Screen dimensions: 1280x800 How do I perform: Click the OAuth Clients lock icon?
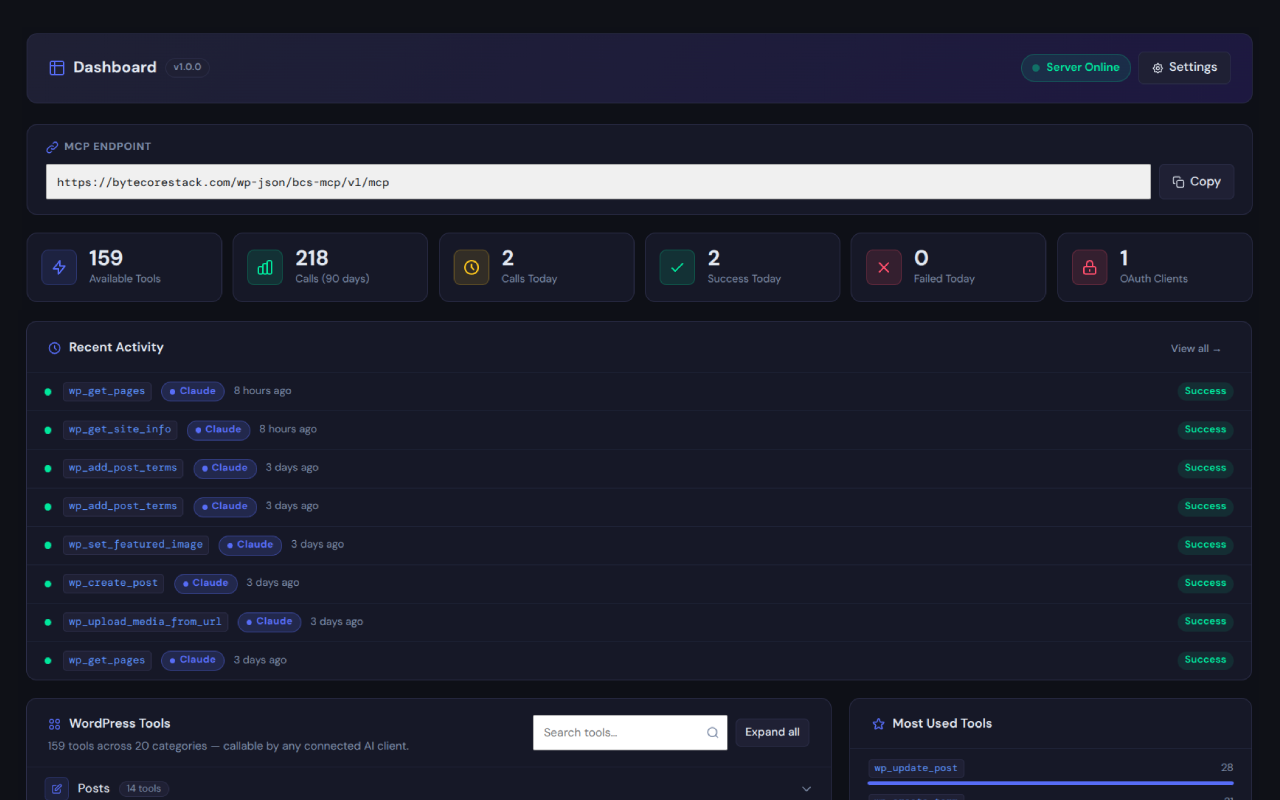coord(1090,267)
